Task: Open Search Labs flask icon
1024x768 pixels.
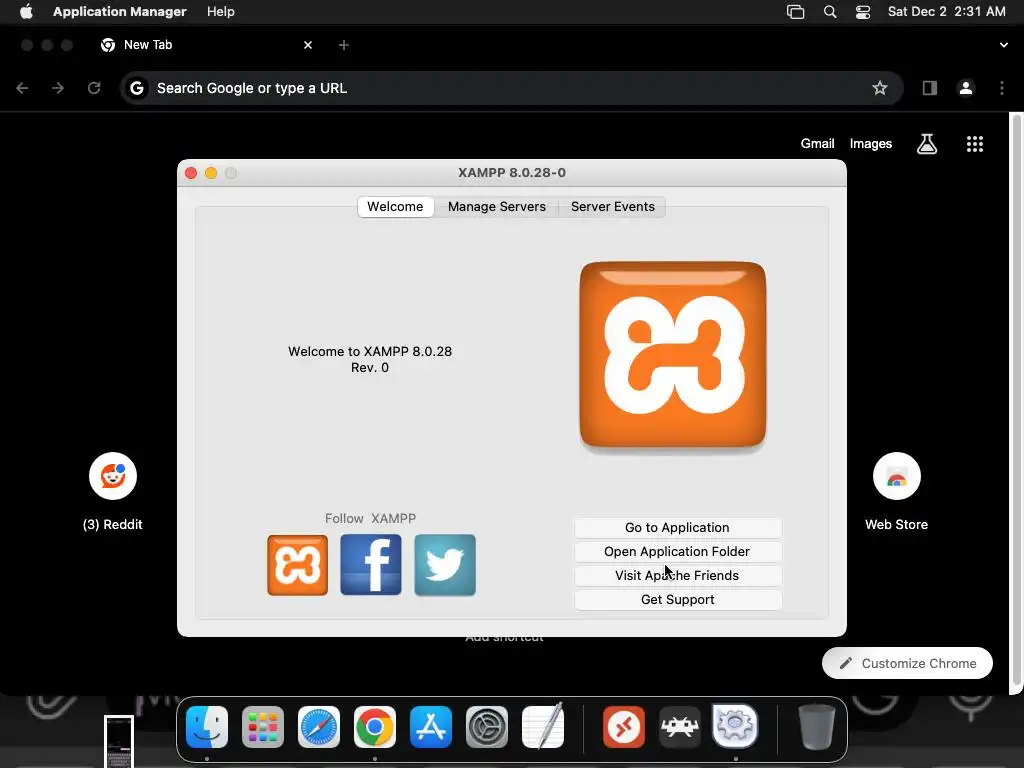Action: [927, 144]
